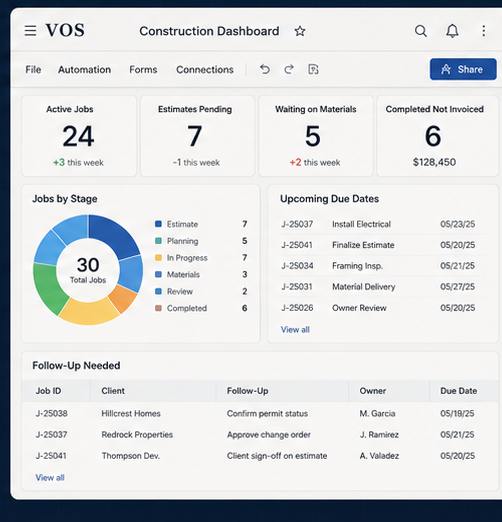Click View all under Follow-Up Needed
Screen dimensions: 502x522
point(50,478)
